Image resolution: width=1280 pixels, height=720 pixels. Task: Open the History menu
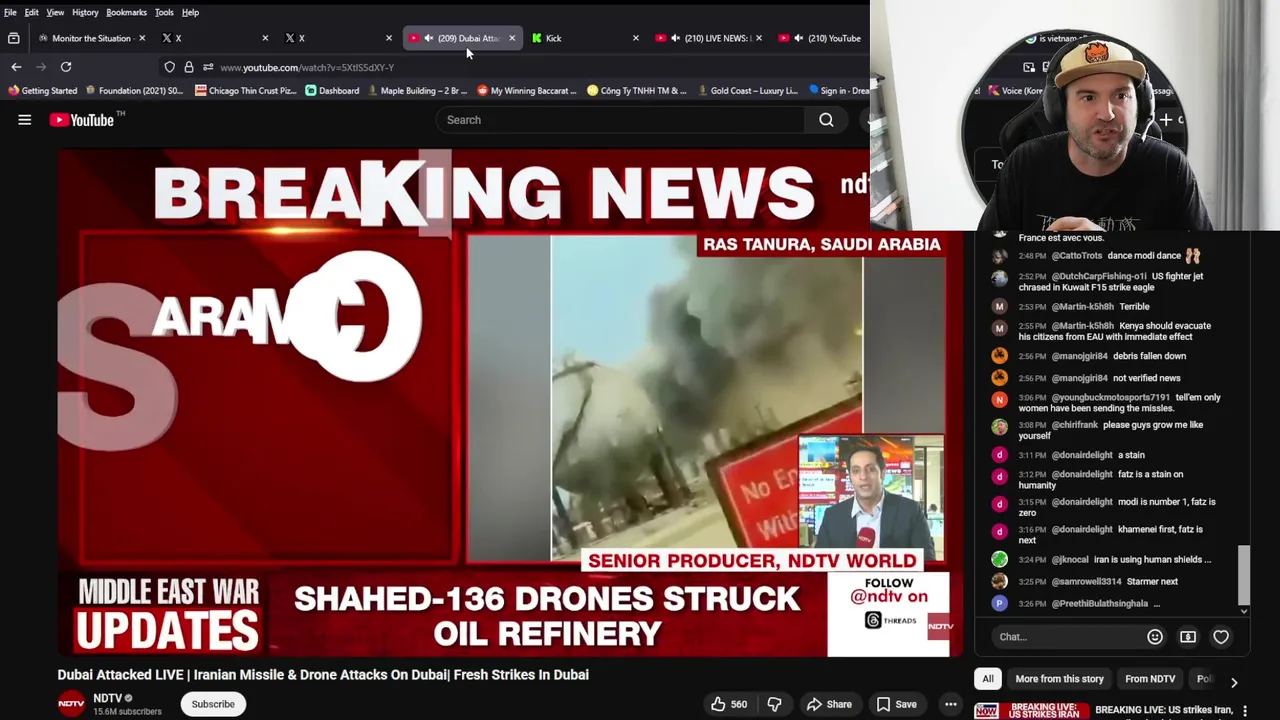[85, 12]
